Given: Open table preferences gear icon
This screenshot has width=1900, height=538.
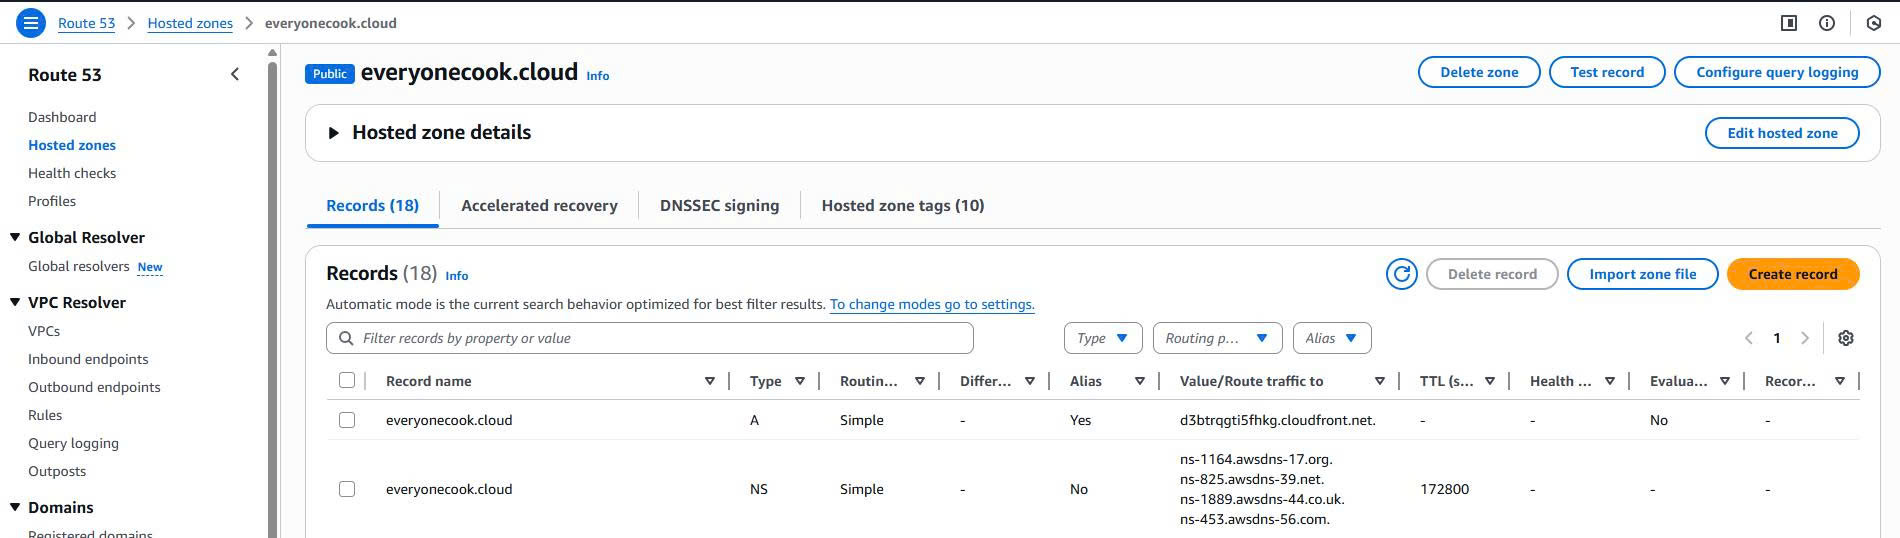Looking at the screenshot, I should coord(1846,338).
